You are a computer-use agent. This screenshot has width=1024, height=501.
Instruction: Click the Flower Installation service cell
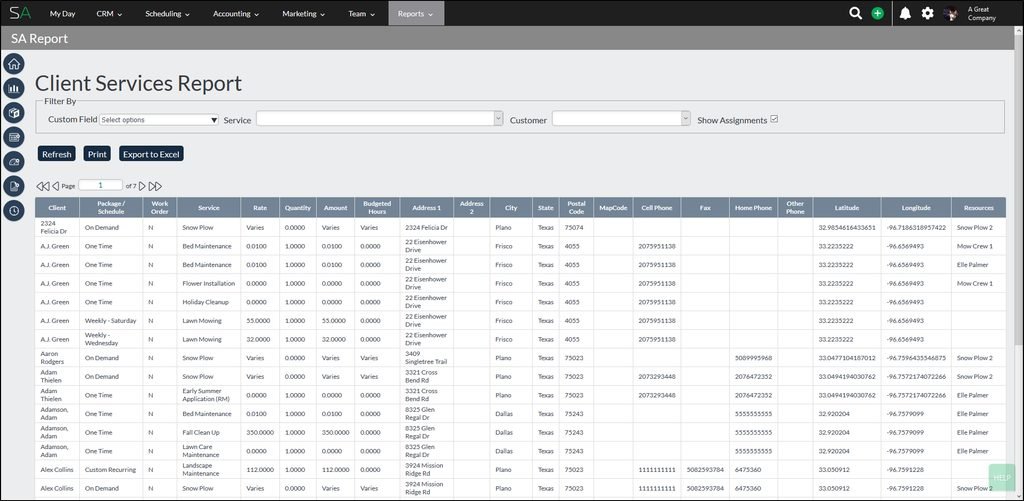pos(209,283)
